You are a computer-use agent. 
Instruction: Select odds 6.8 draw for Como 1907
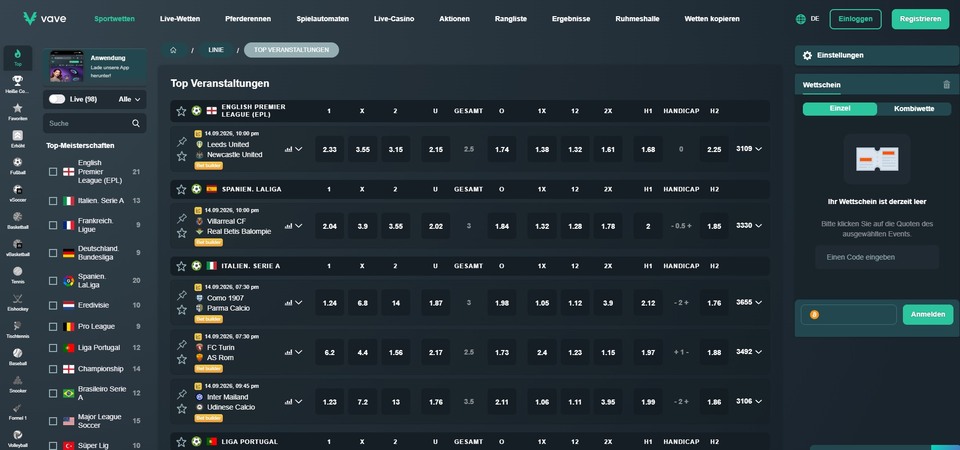[x=362, y=302]
